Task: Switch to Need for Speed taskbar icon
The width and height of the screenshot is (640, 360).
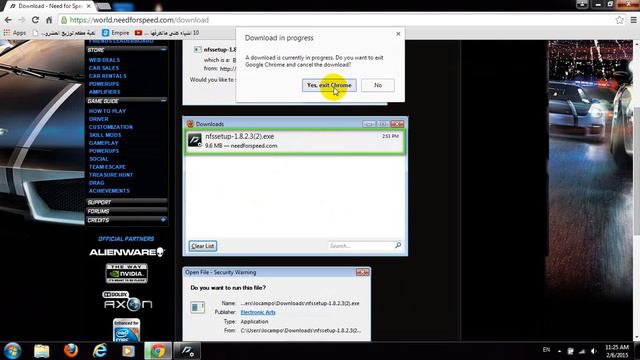Action: point(187,351)
